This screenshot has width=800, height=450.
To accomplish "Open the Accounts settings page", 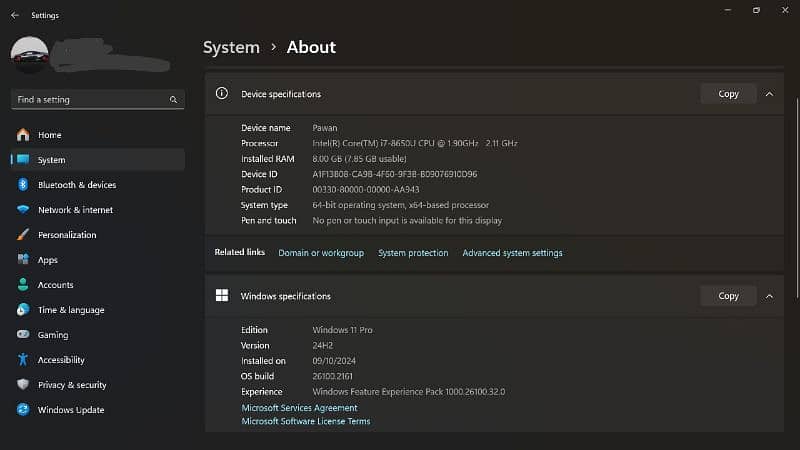I will tap(55, 285).
